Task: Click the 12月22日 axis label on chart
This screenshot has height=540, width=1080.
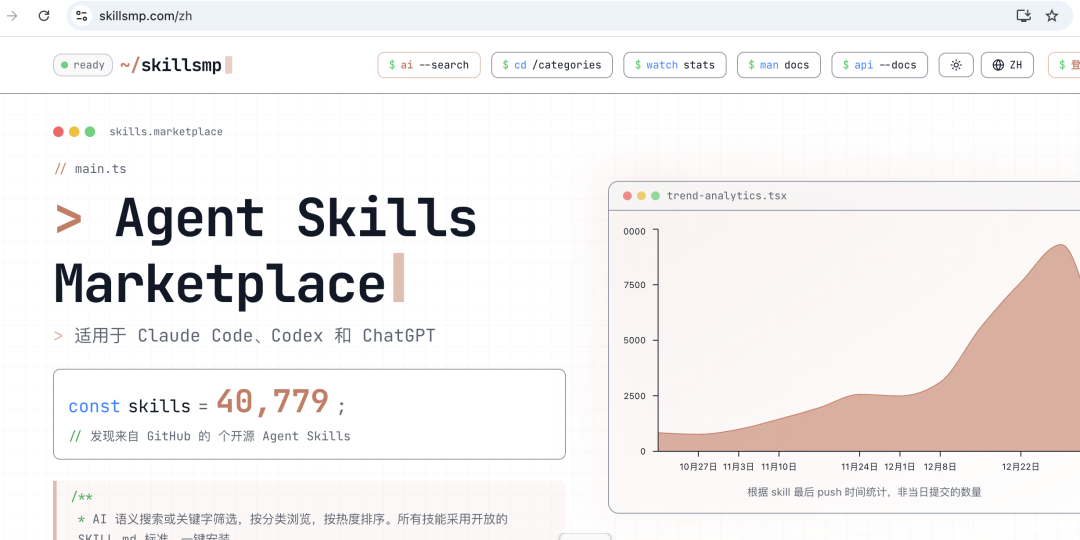Action: pyautogui.click(x=1021, y=466)
